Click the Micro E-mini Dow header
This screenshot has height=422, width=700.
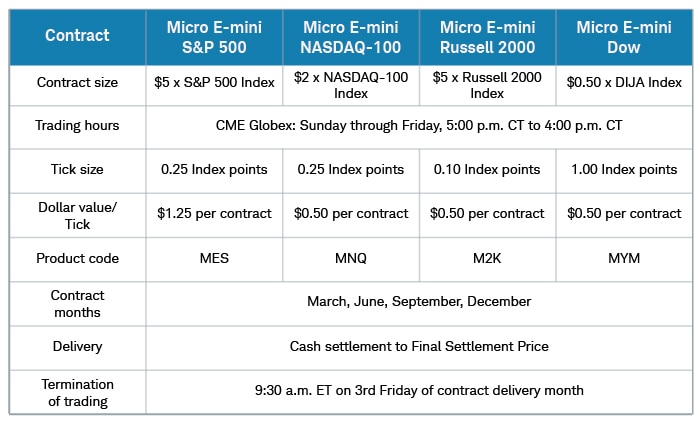(x=624, y=36)
